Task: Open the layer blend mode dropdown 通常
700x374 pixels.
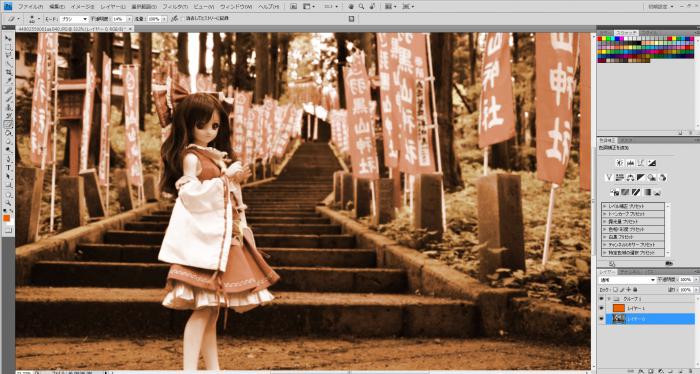Action: (627, 279)
